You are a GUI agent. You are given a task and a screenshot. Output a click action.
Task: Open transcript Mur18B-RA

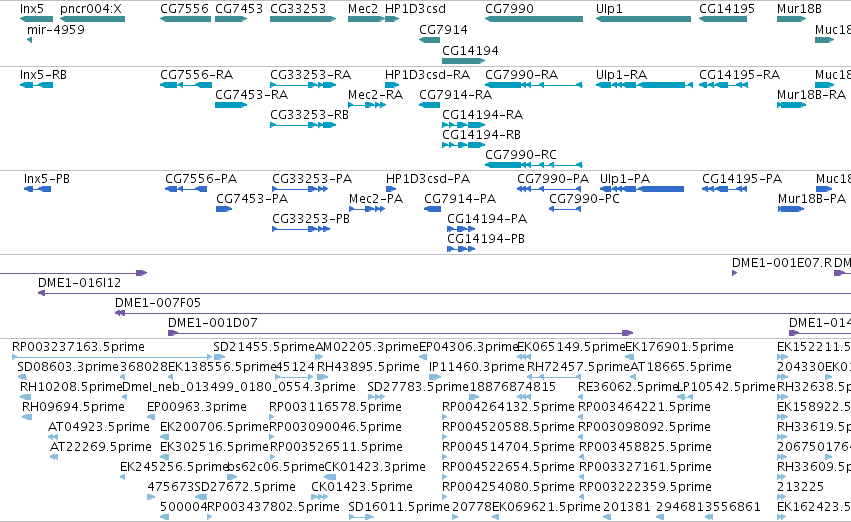pyautogui.click(x=811, y=95)
